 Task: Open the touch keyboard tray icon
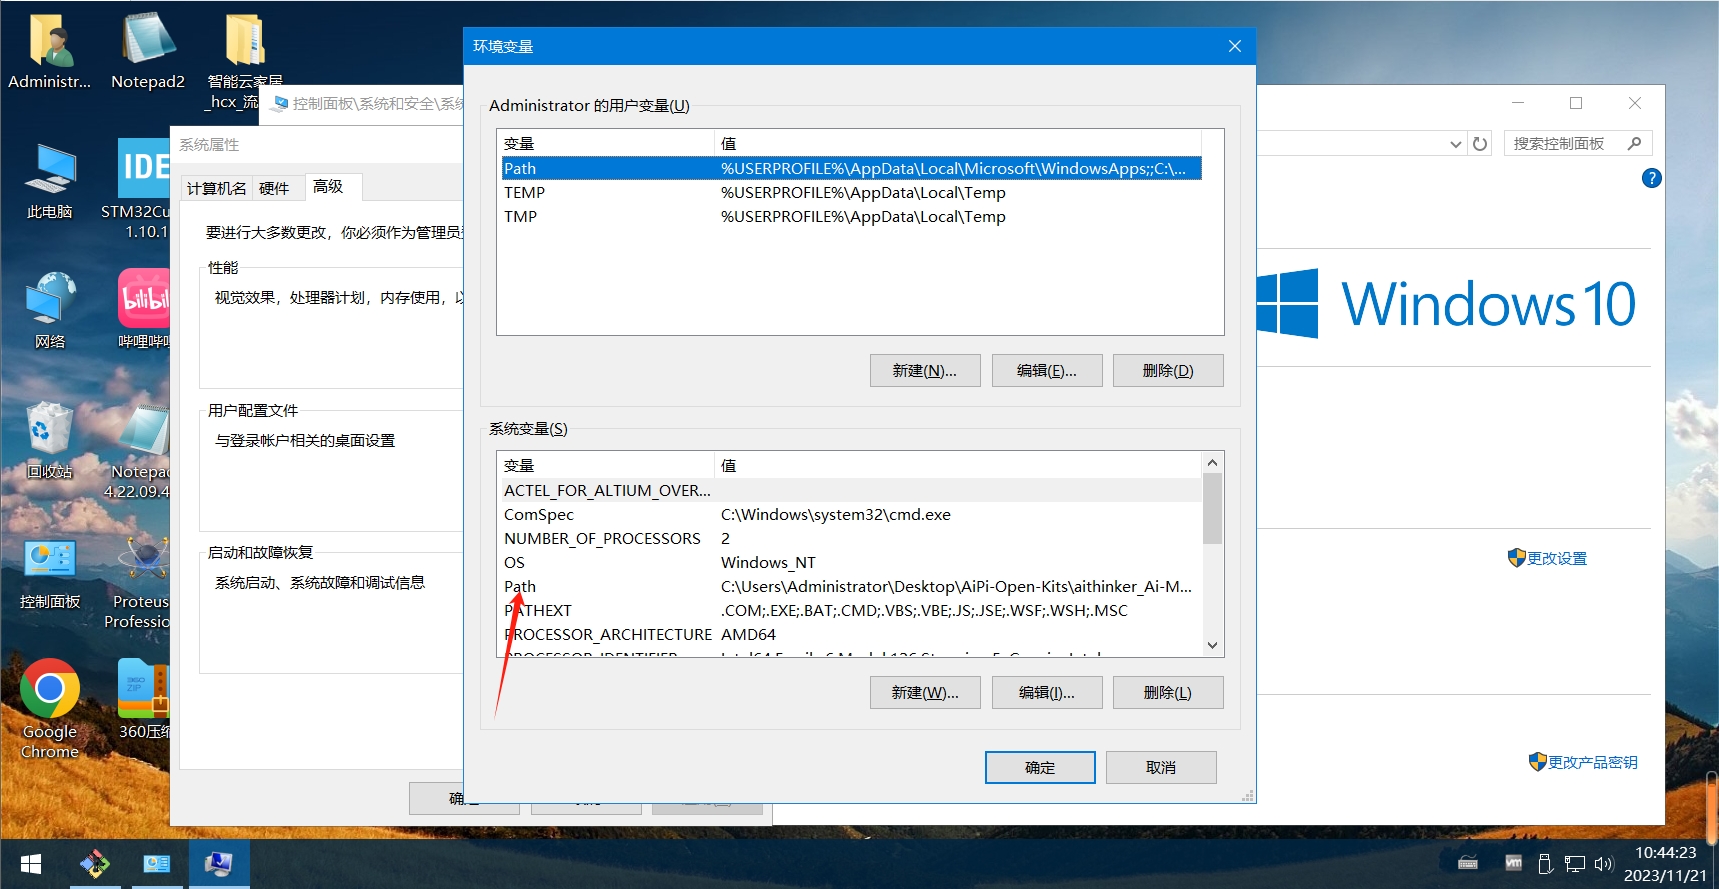pyautogui.click(x=1468, y=864)
